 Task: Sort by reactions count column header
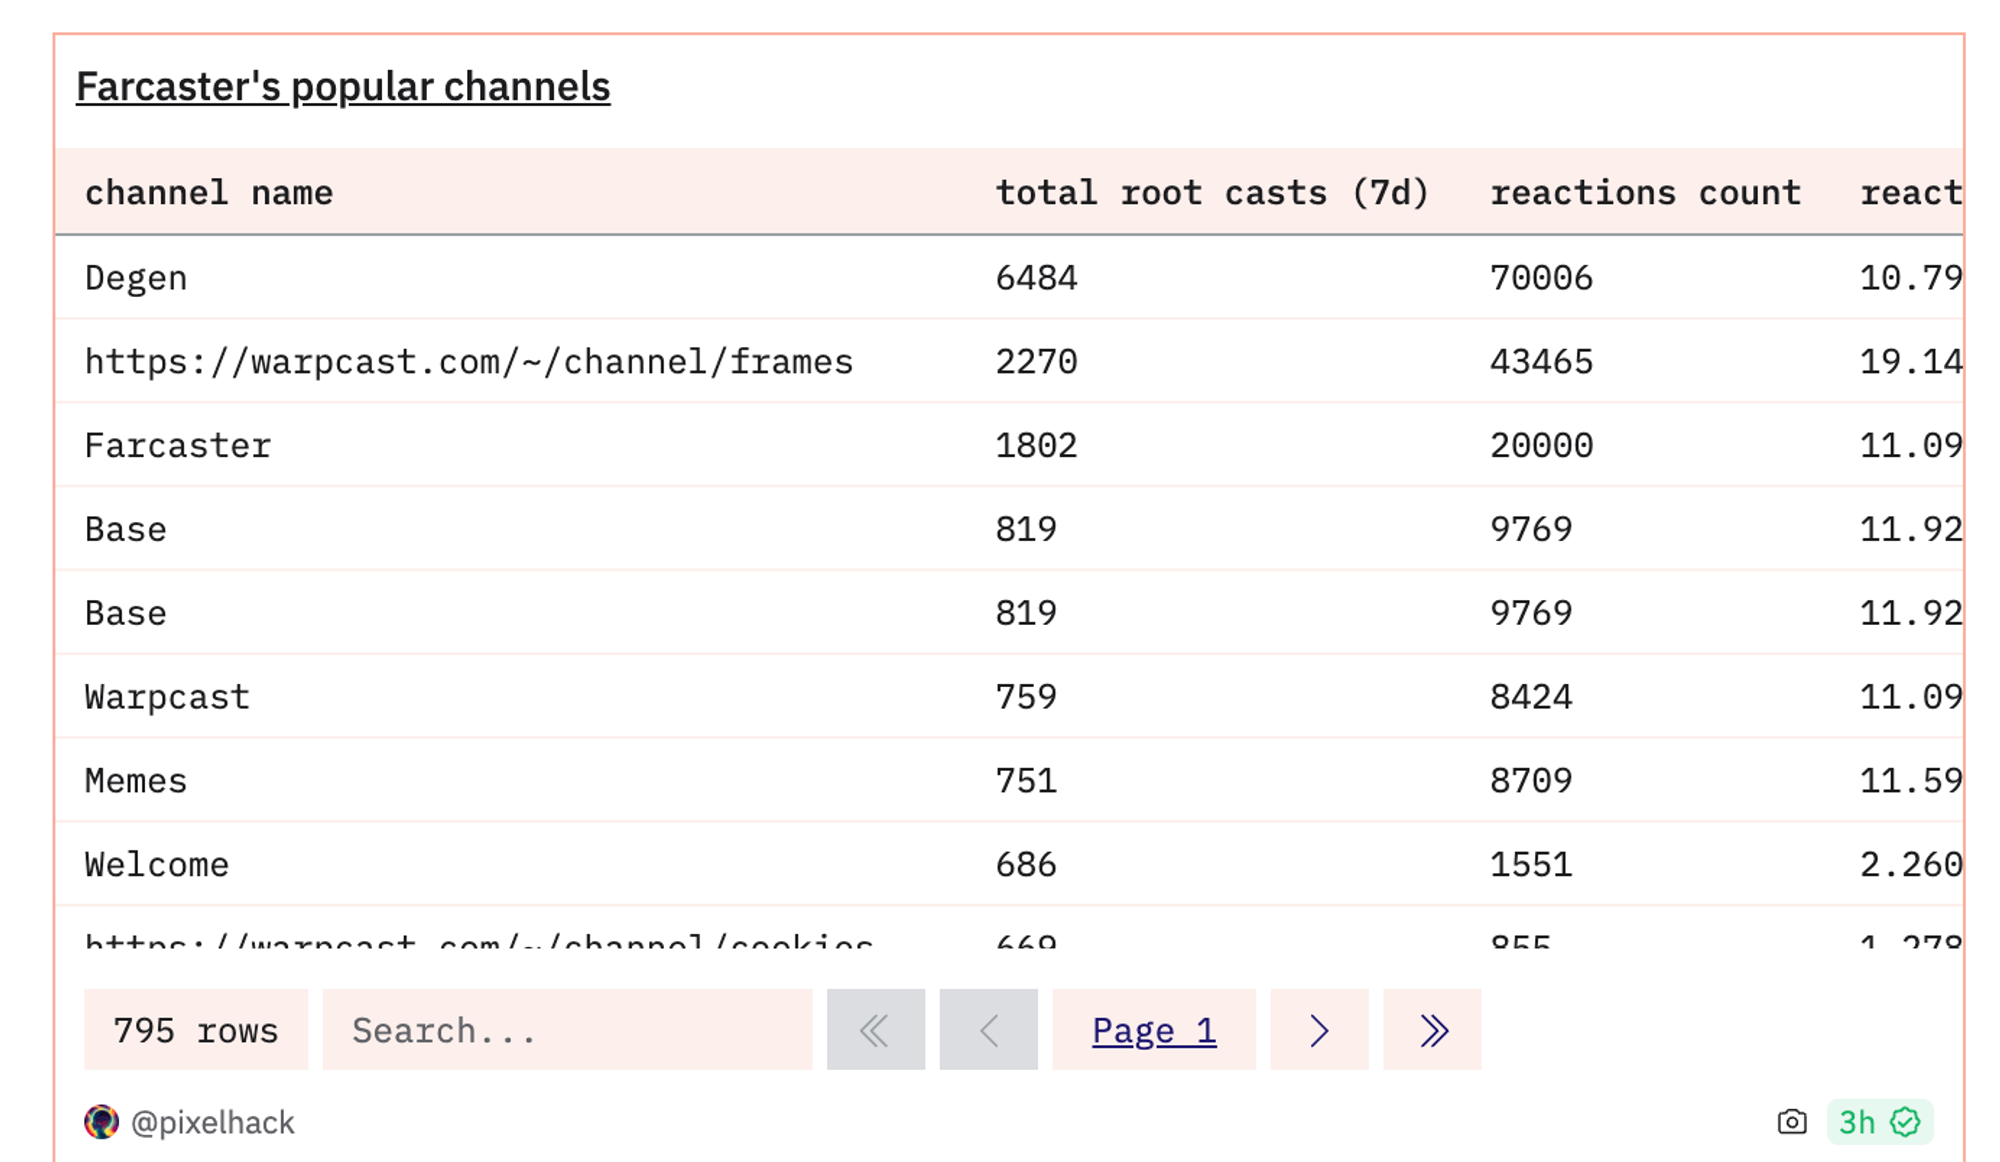tap(1645, 192)
